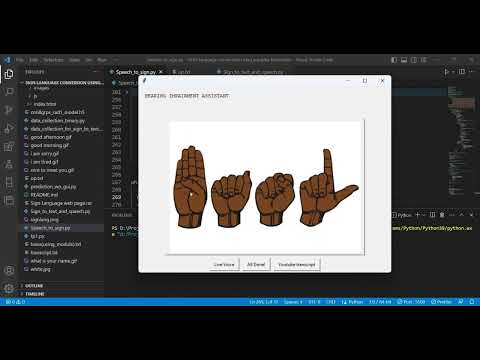Open the new terminal plus icon
The height and width of the screenshot is (360, 480).
point(417,215)
